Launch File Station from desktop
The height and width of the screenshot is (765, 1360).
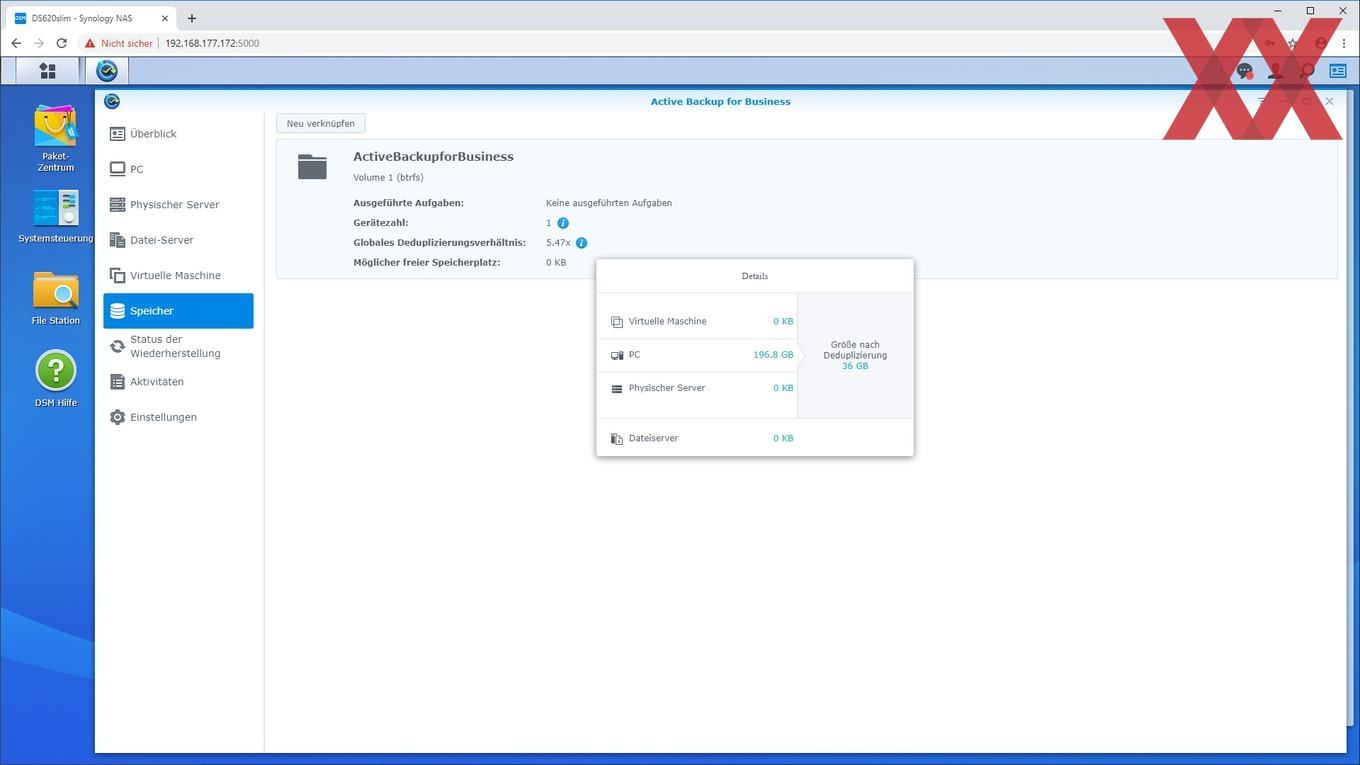[x=55, y=298]
